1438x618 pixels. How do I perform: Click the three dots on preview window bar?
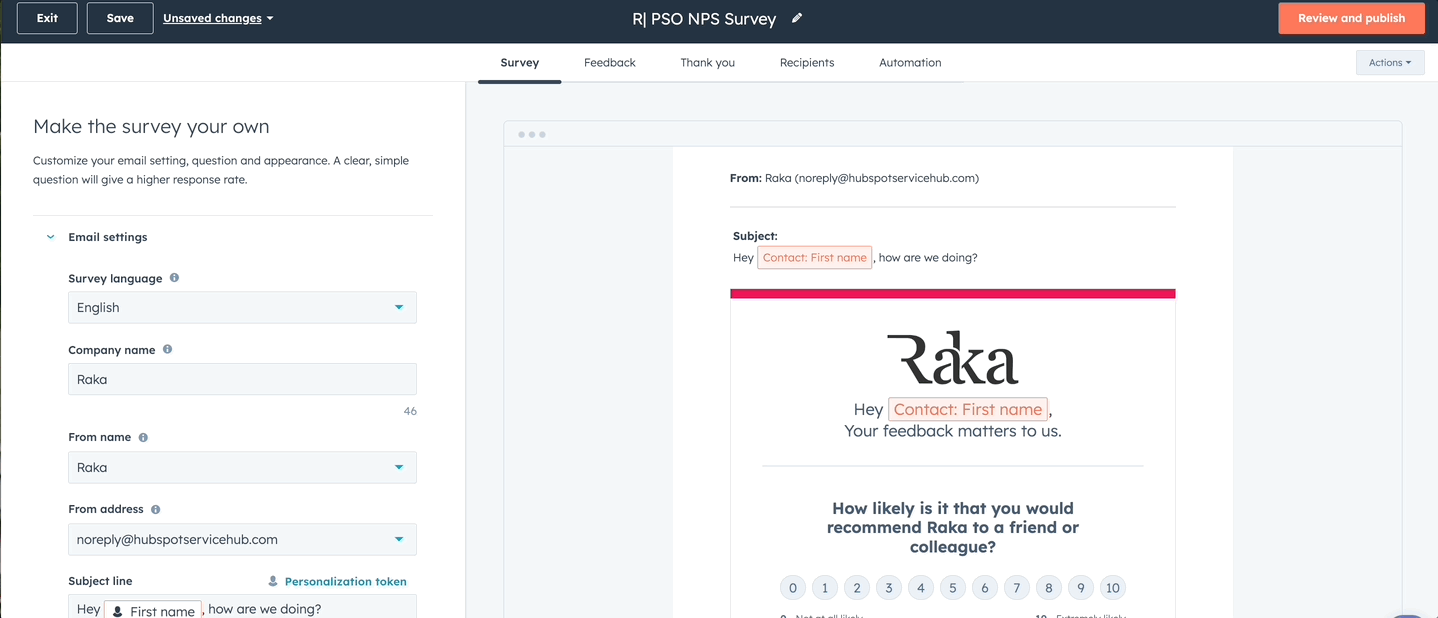click(x=531, y=134)
